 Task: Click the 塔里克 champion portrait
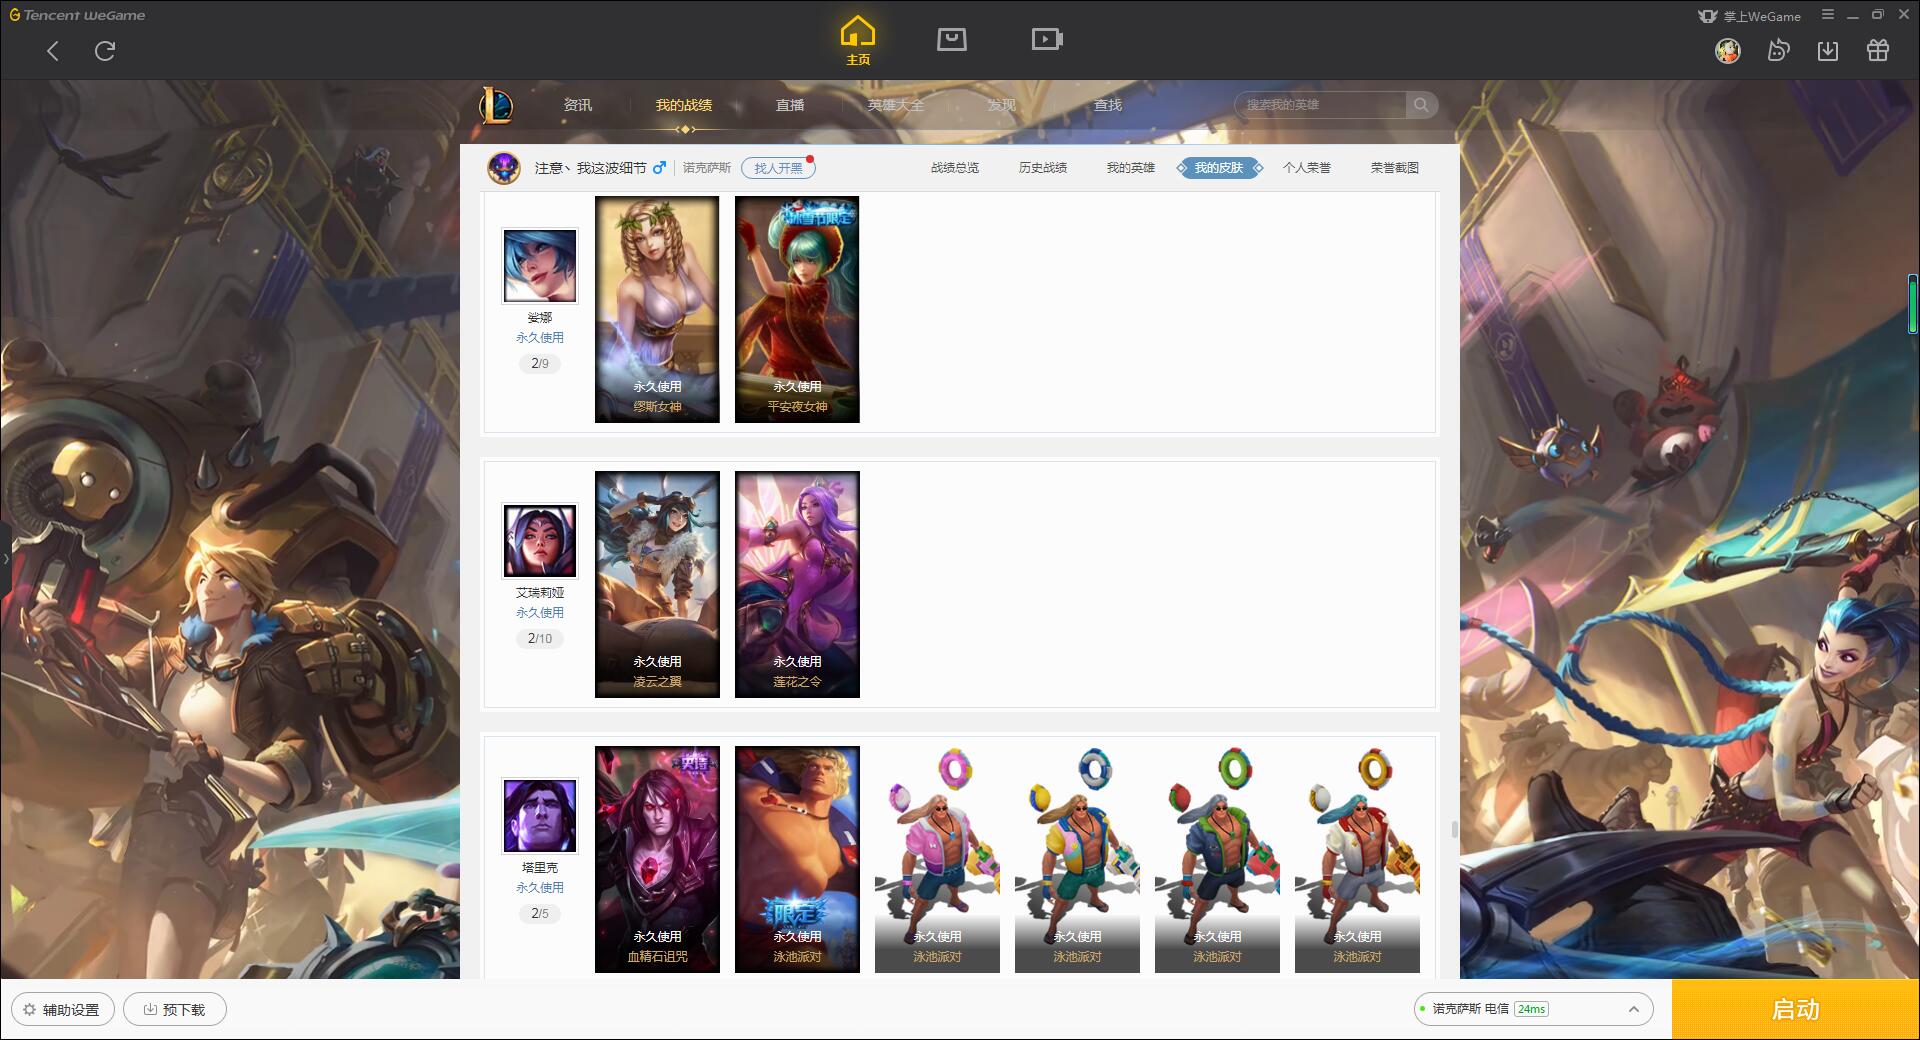click(x=540, y=816)
